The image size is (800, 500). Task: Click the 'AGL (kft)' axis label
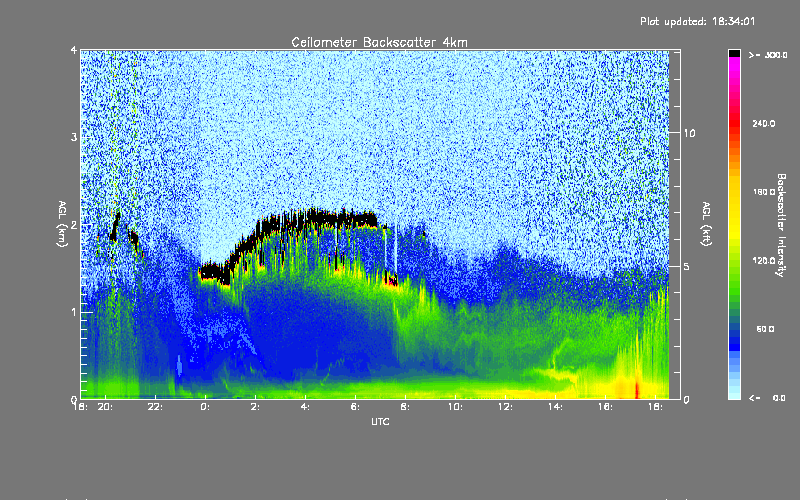click(707, 224)
